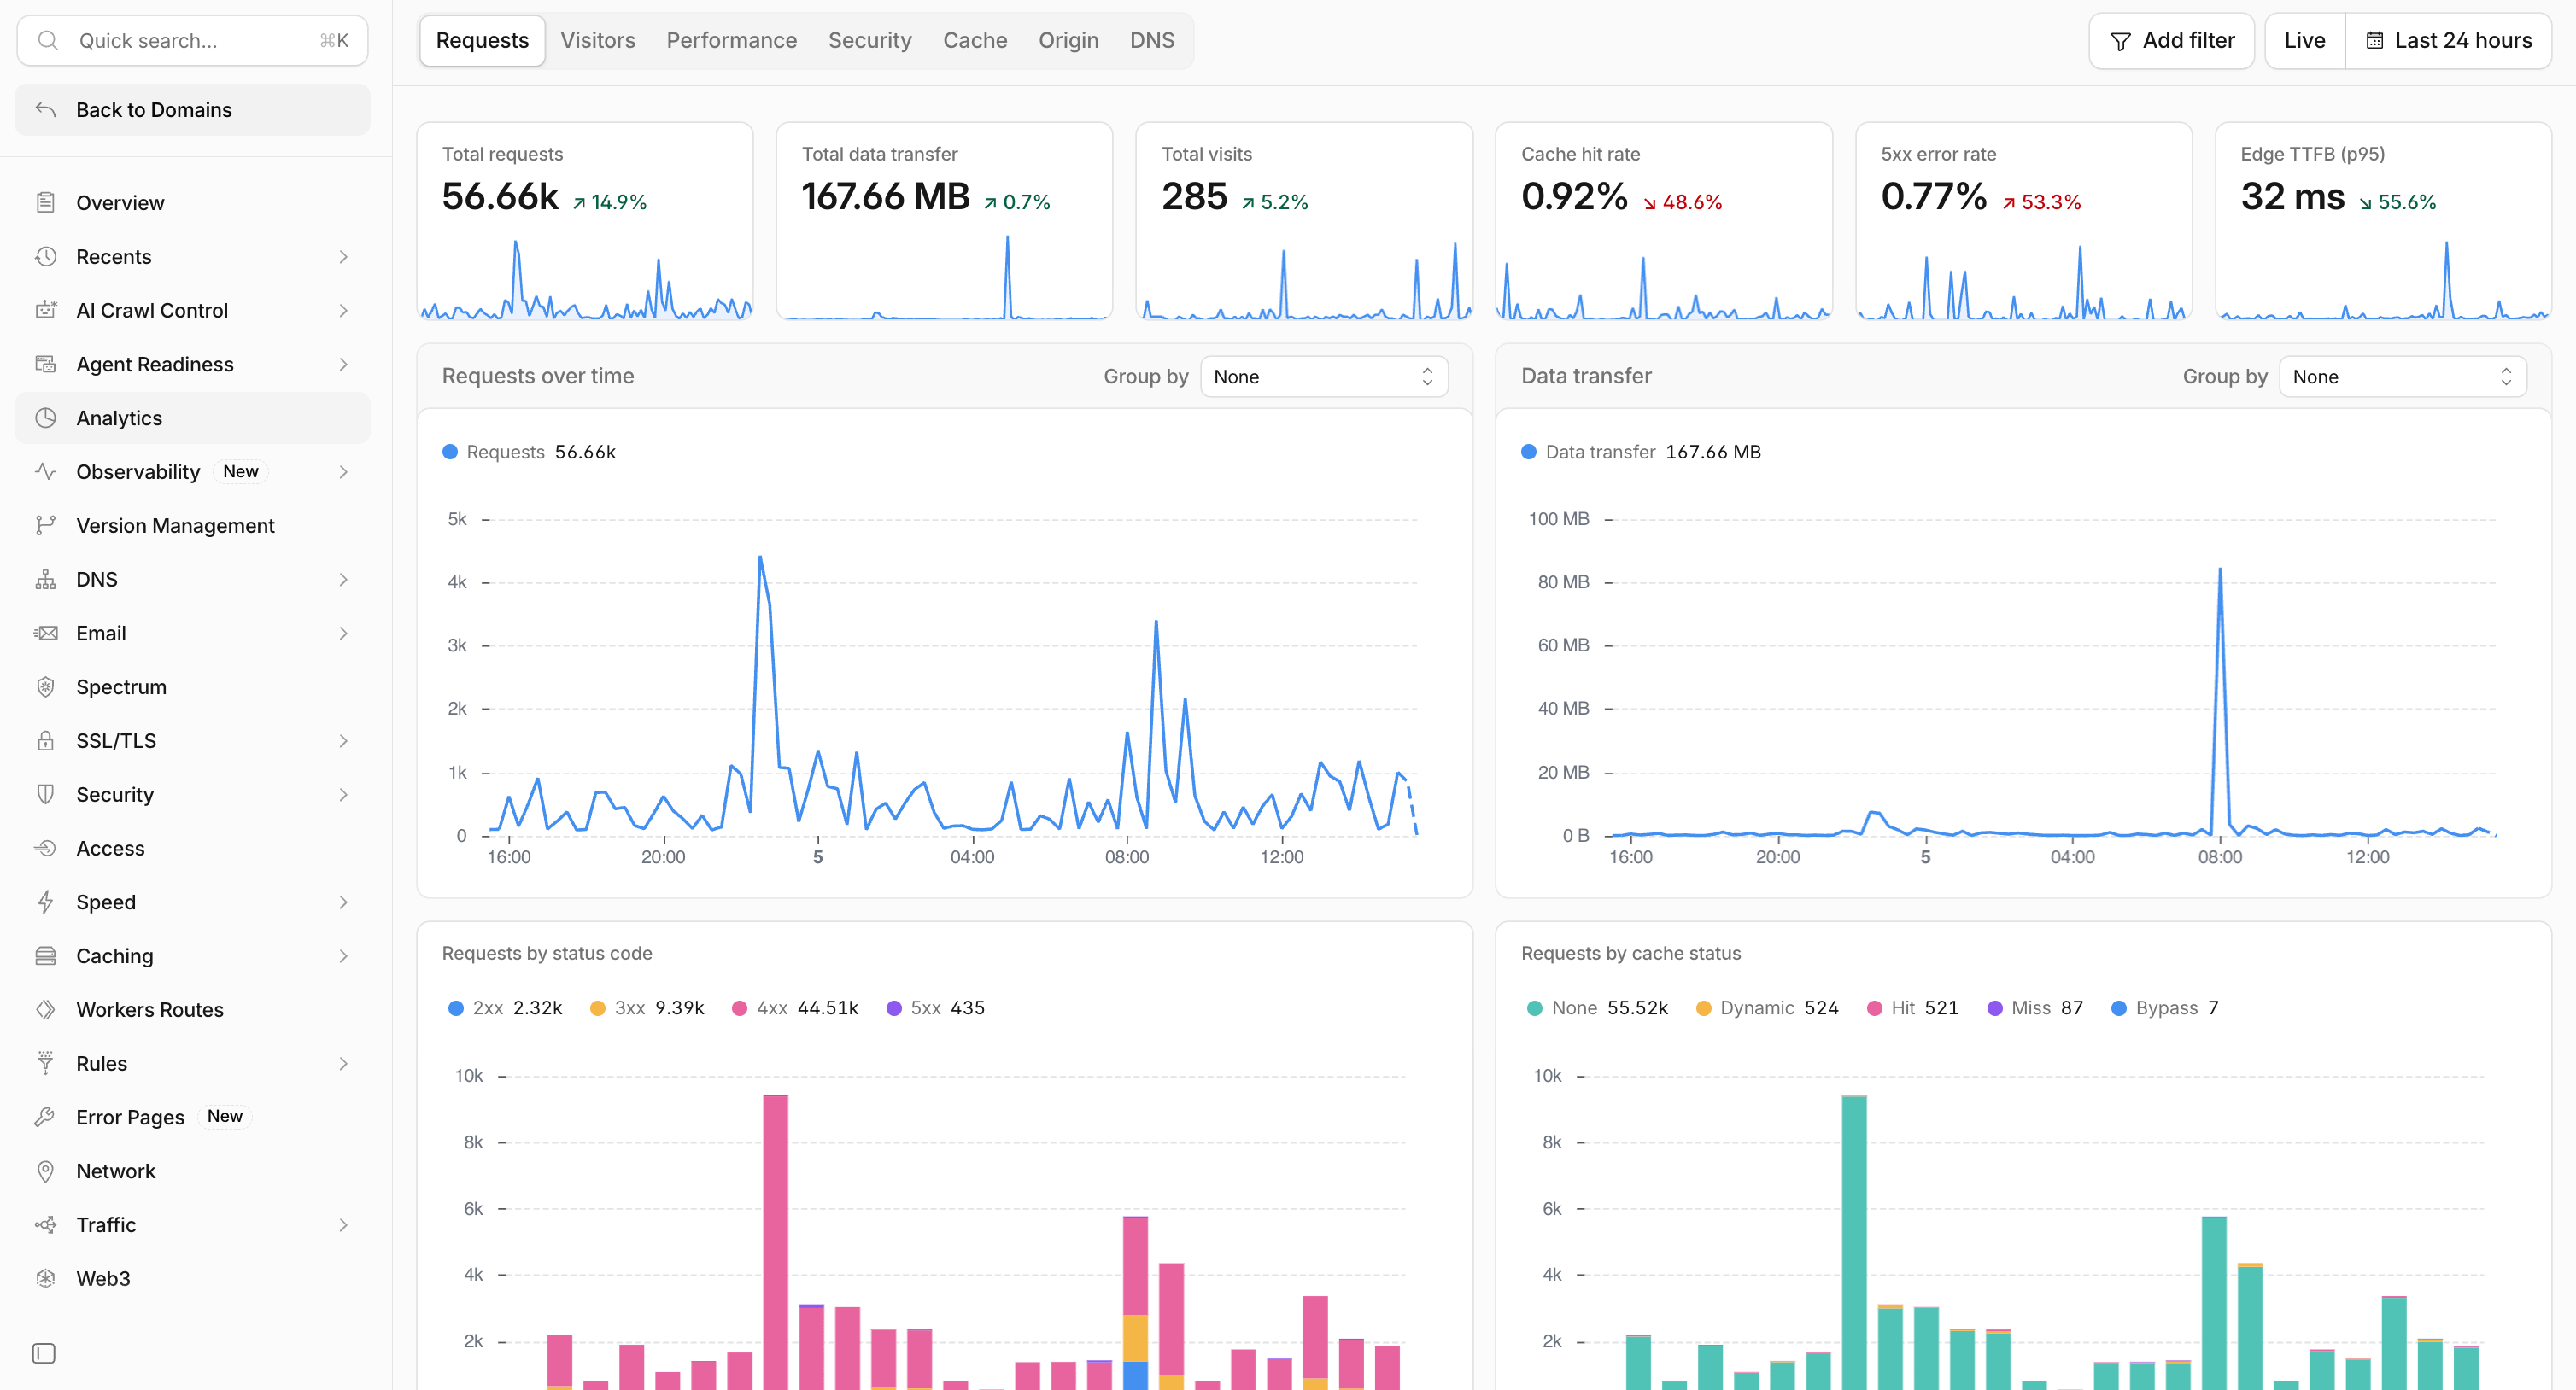Click the Overview clipboard icon
2576x1390 pixels.
[45, 203]
